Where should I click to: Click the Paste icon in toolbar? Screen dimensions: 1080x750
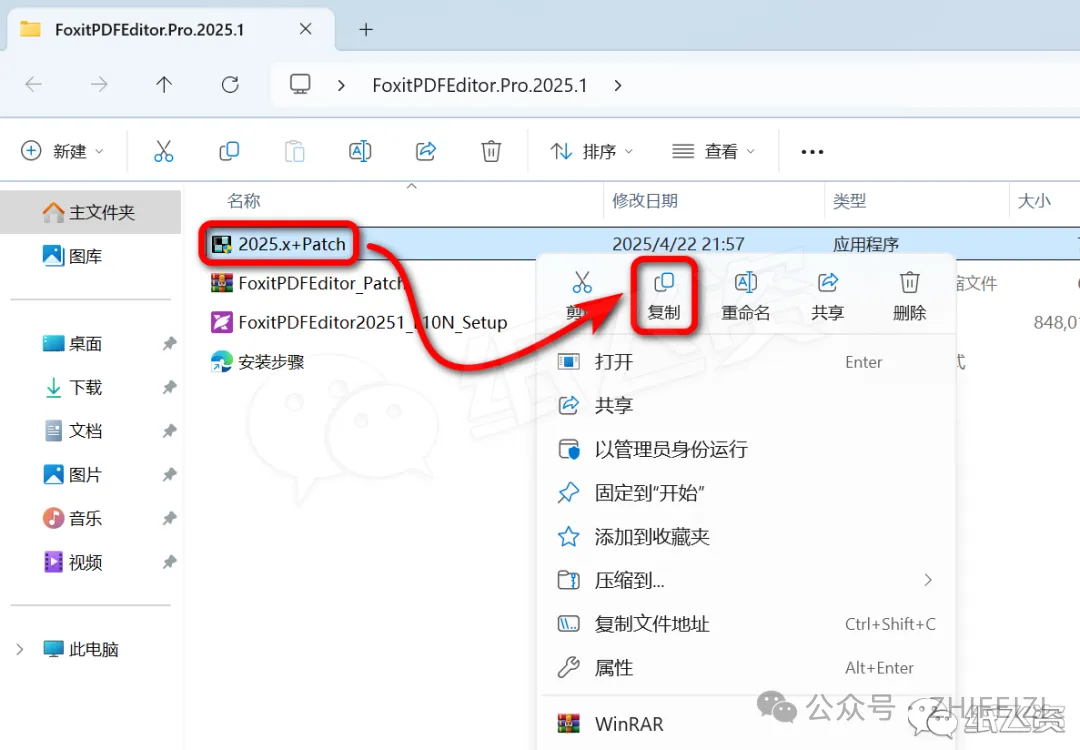[294, 151]
